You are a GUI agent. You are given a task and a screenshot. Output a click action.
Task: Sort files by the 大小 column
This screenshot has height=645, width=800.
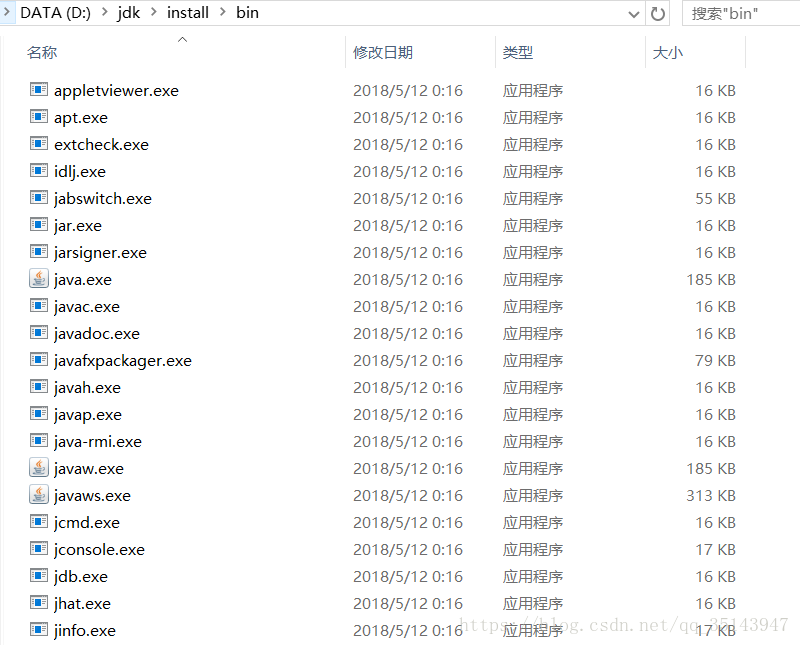coord(667,52)
